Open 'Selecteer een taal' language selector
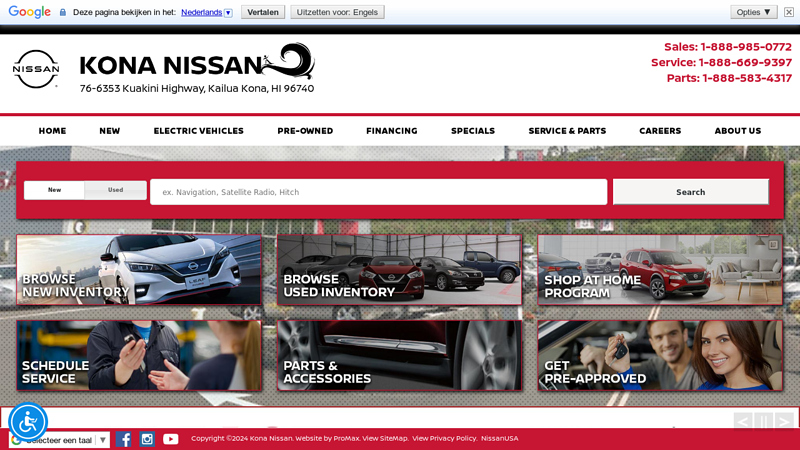Viewport: 800px width, 450px height. 60,440
